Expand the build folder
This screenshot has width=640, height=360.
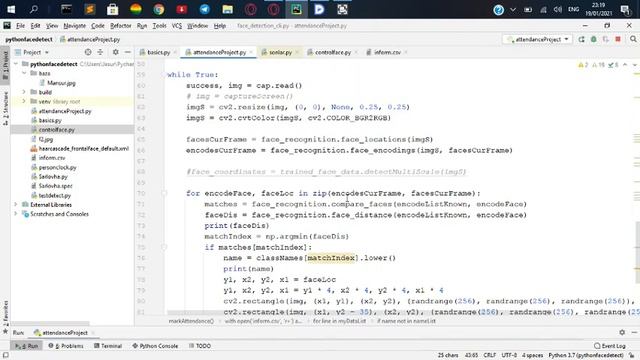[x=24, y=92]
